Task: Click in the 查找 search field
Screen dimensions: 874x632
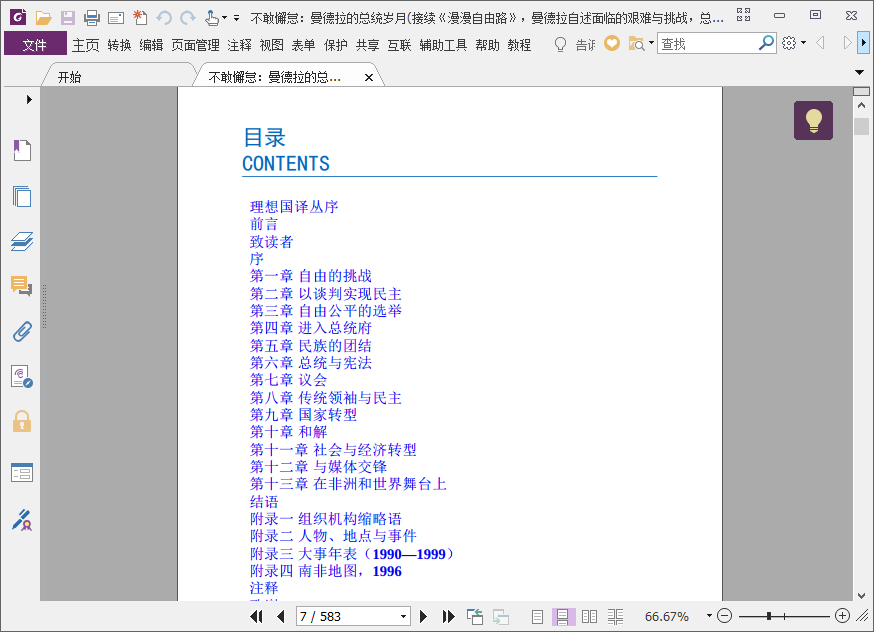Action: 707,43
